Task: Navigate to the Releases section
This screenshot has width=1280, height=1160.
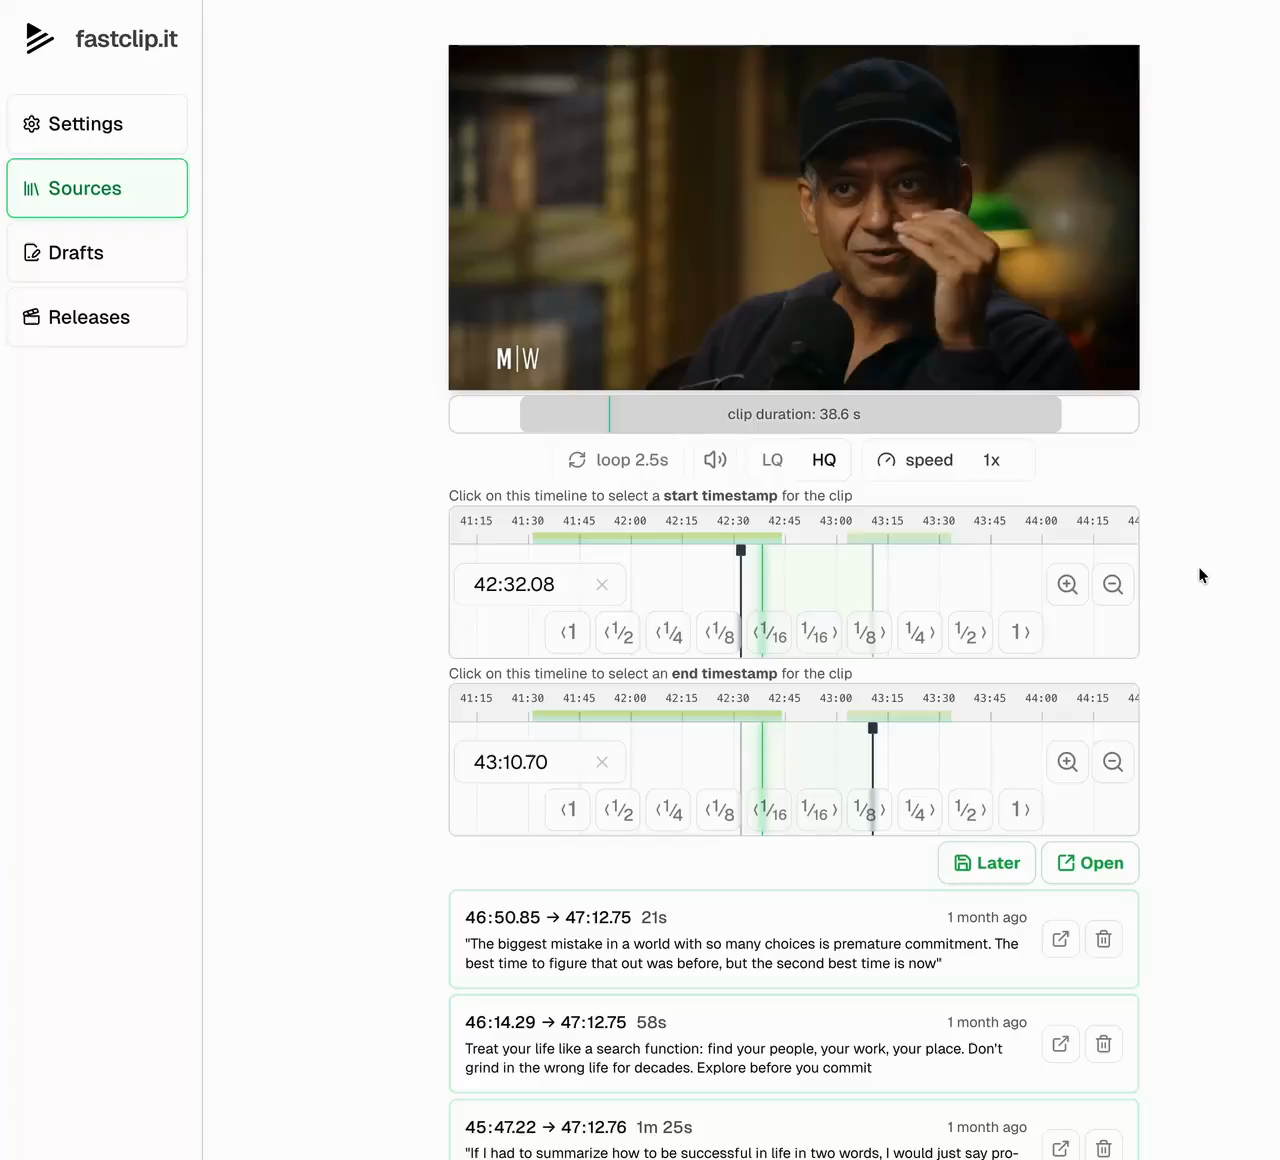Action: pos(97,317)
